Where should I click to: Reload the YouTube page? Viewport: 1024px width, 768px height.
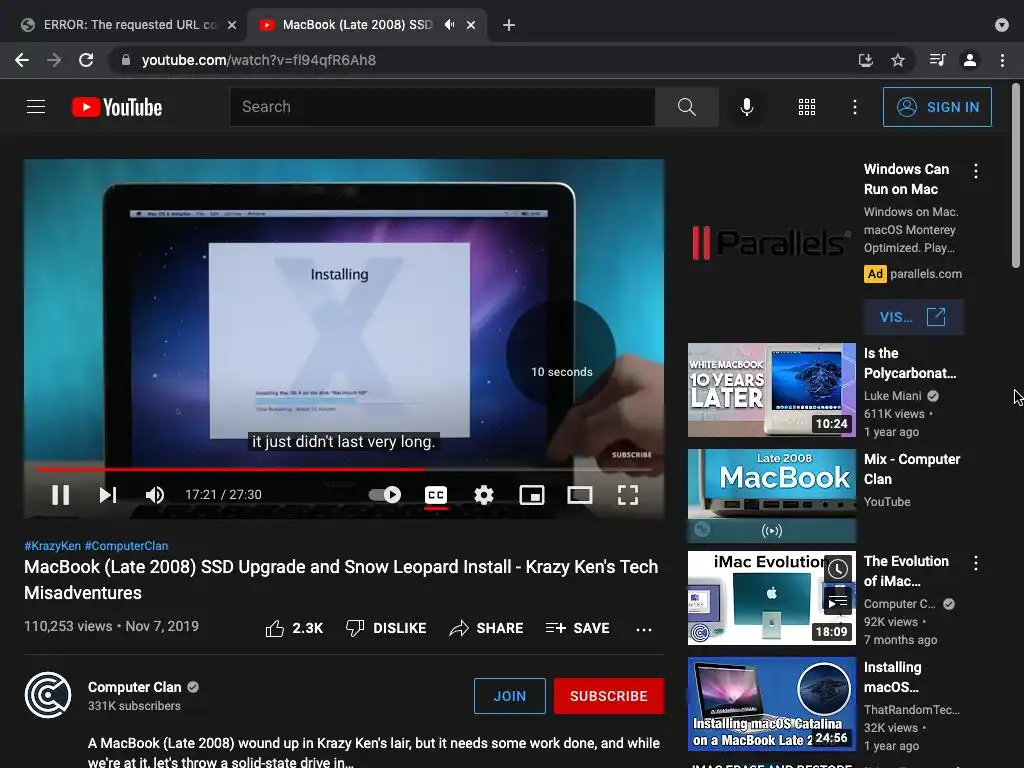(x=86, y=60)
